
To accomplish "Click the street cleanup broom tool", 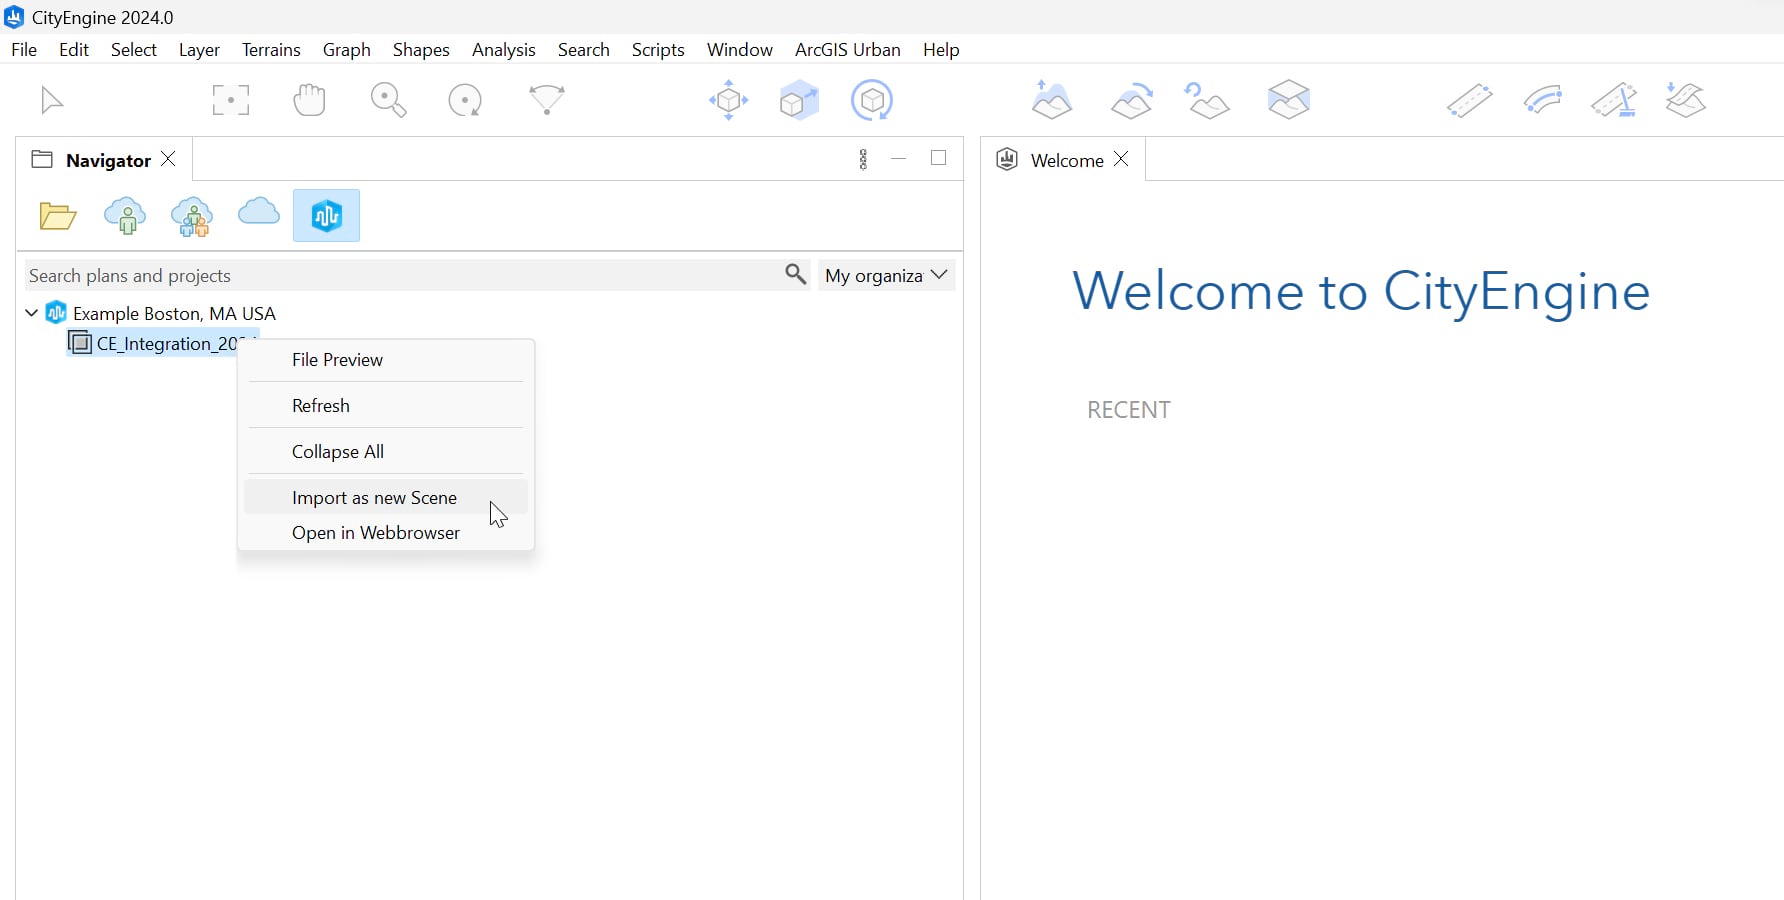I will coord(1614,100).
